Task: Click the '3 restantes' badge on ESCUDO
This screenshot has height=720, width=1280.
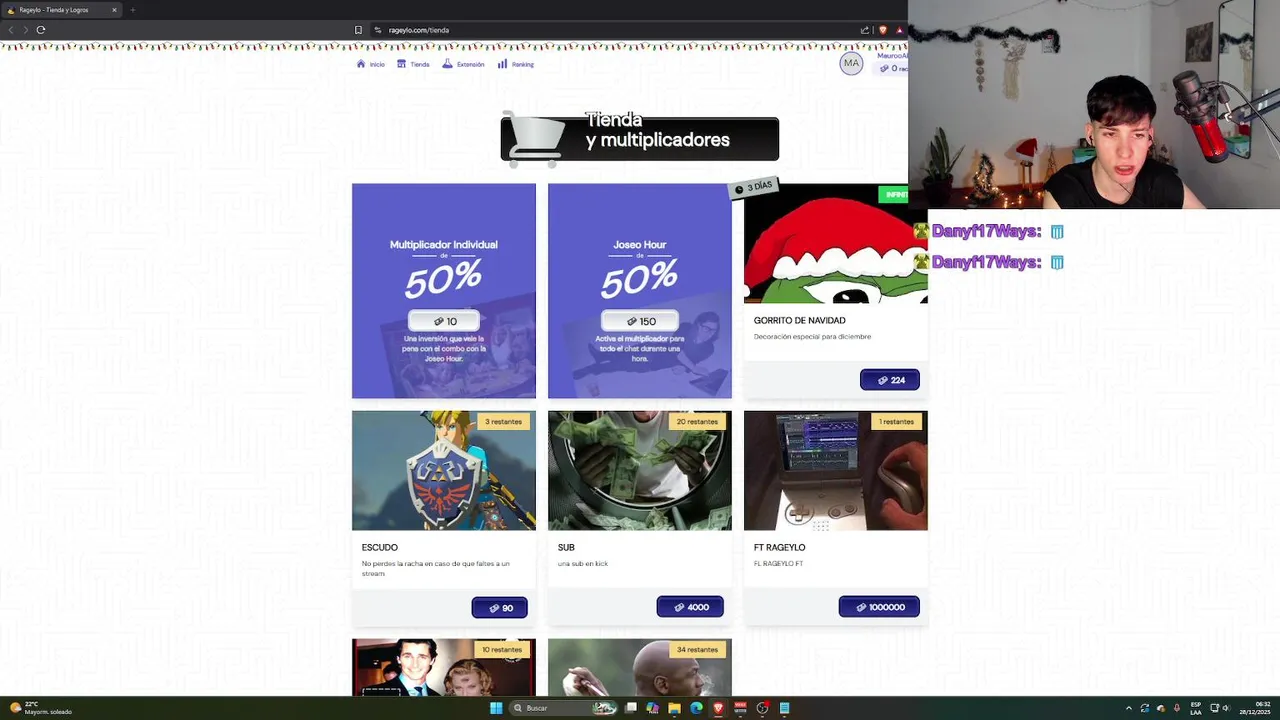Action: pyautogui.click(x=503, y=422)
